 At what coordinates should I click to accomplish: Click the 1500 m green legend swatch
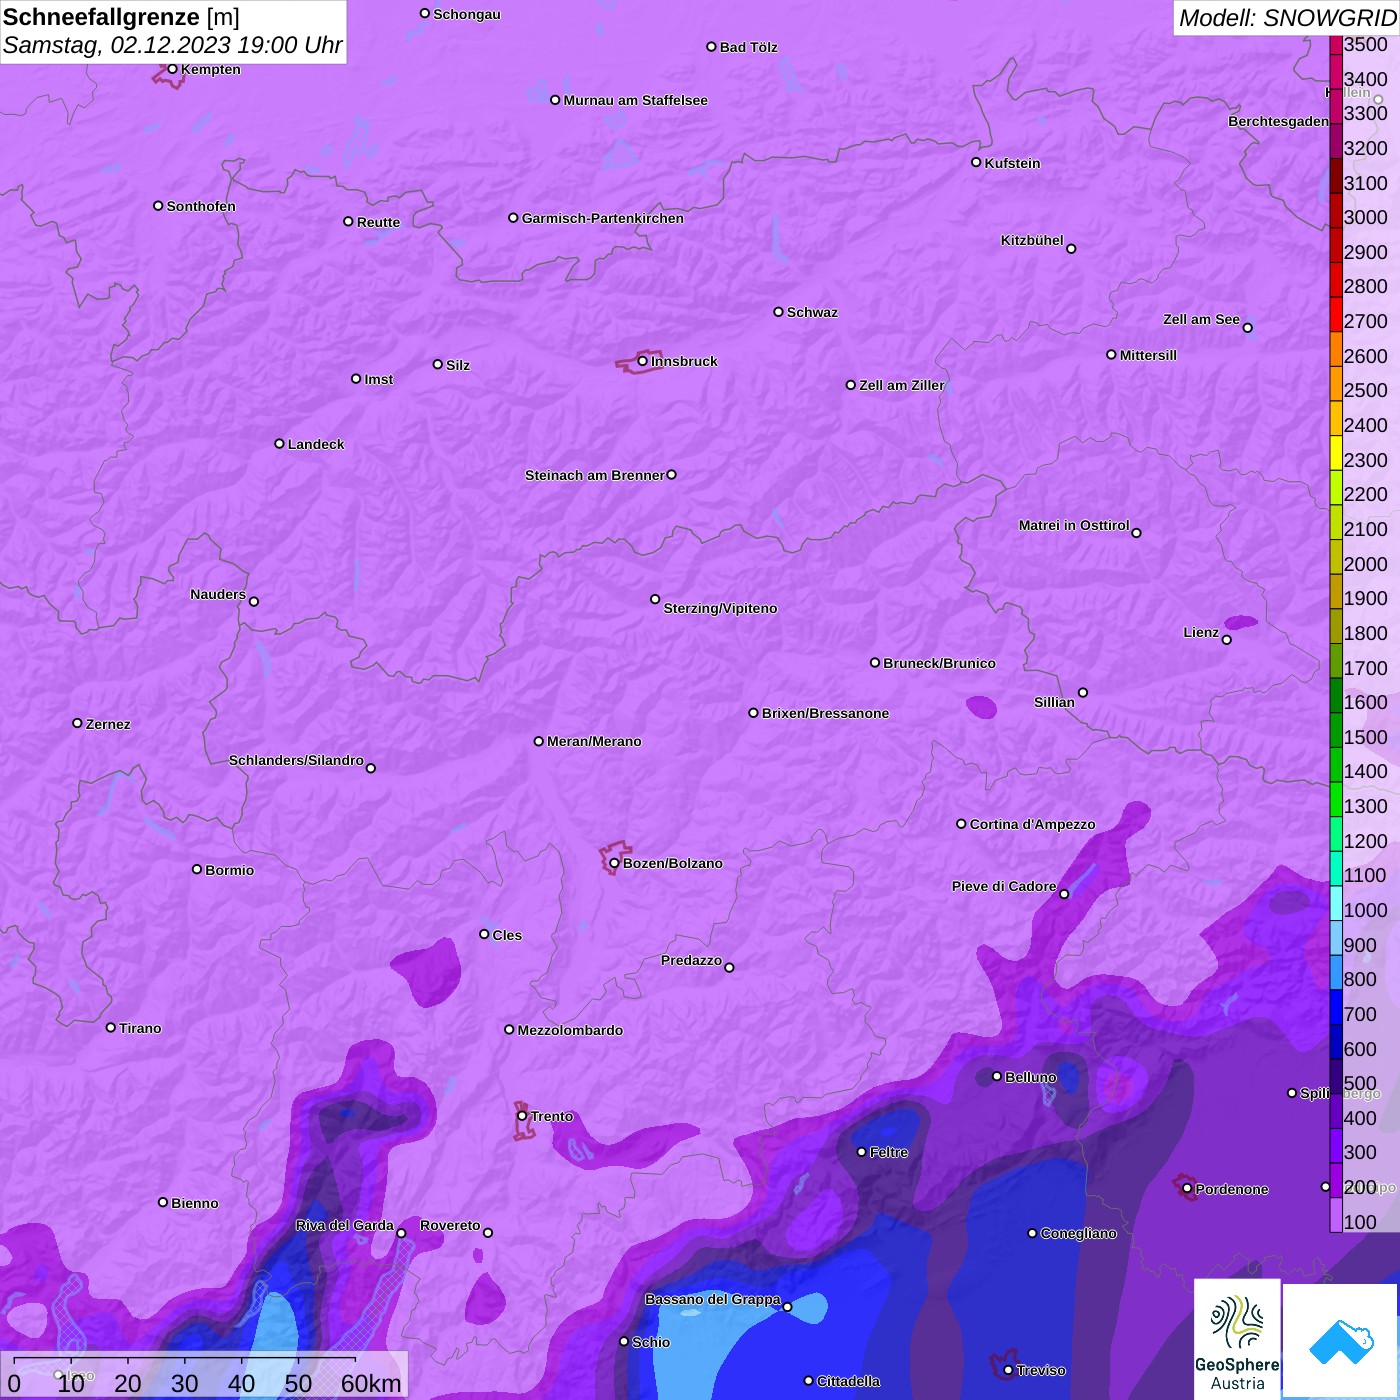click(1336, 729)
